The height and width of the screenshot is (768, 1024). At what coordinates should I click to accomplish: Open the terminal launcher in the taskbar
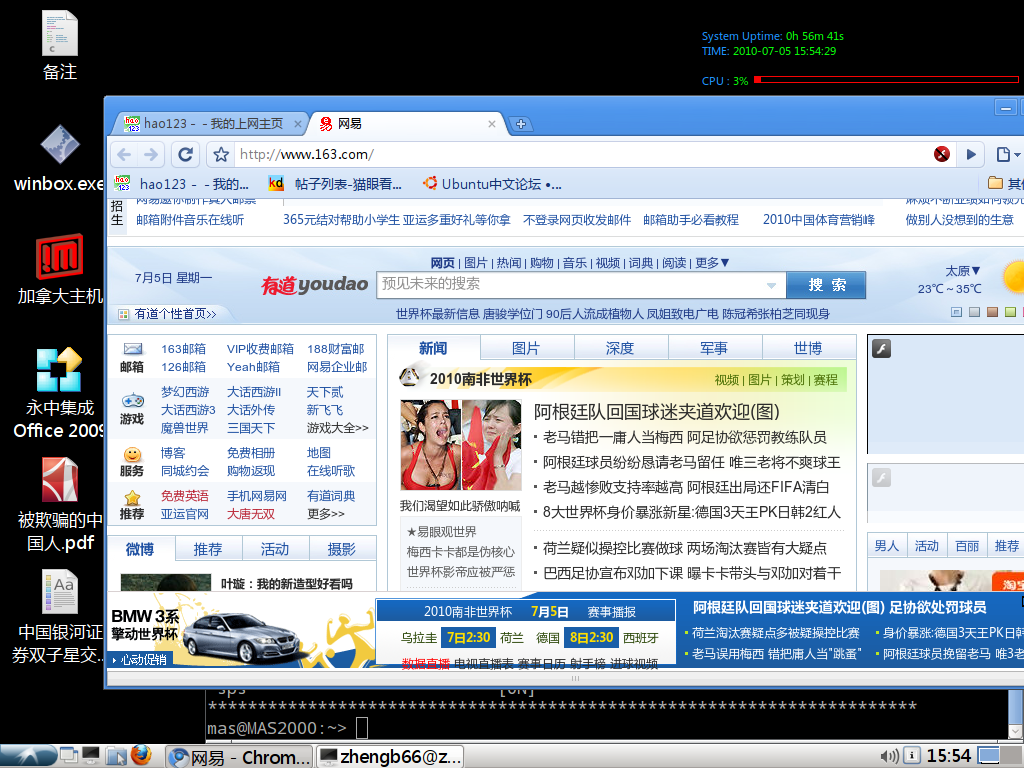click(x=90, y=756)
